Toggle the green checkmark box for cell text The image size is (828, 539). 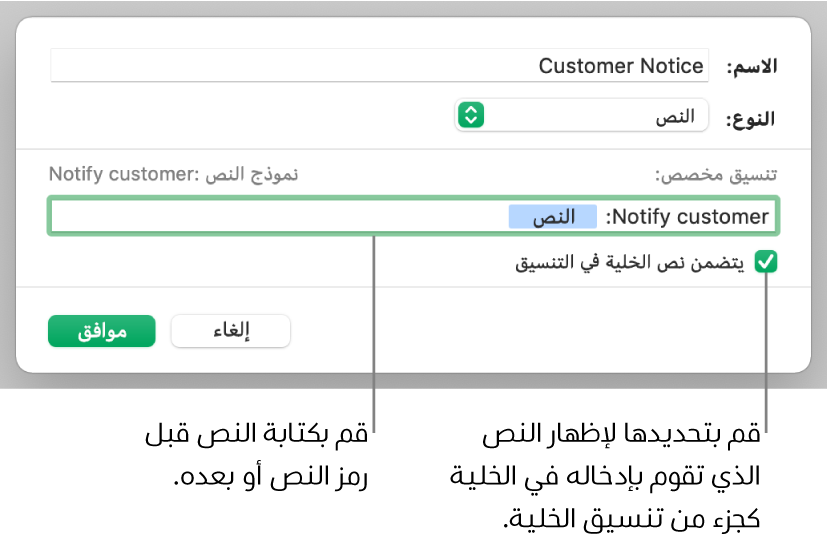(x=766, y=262)
